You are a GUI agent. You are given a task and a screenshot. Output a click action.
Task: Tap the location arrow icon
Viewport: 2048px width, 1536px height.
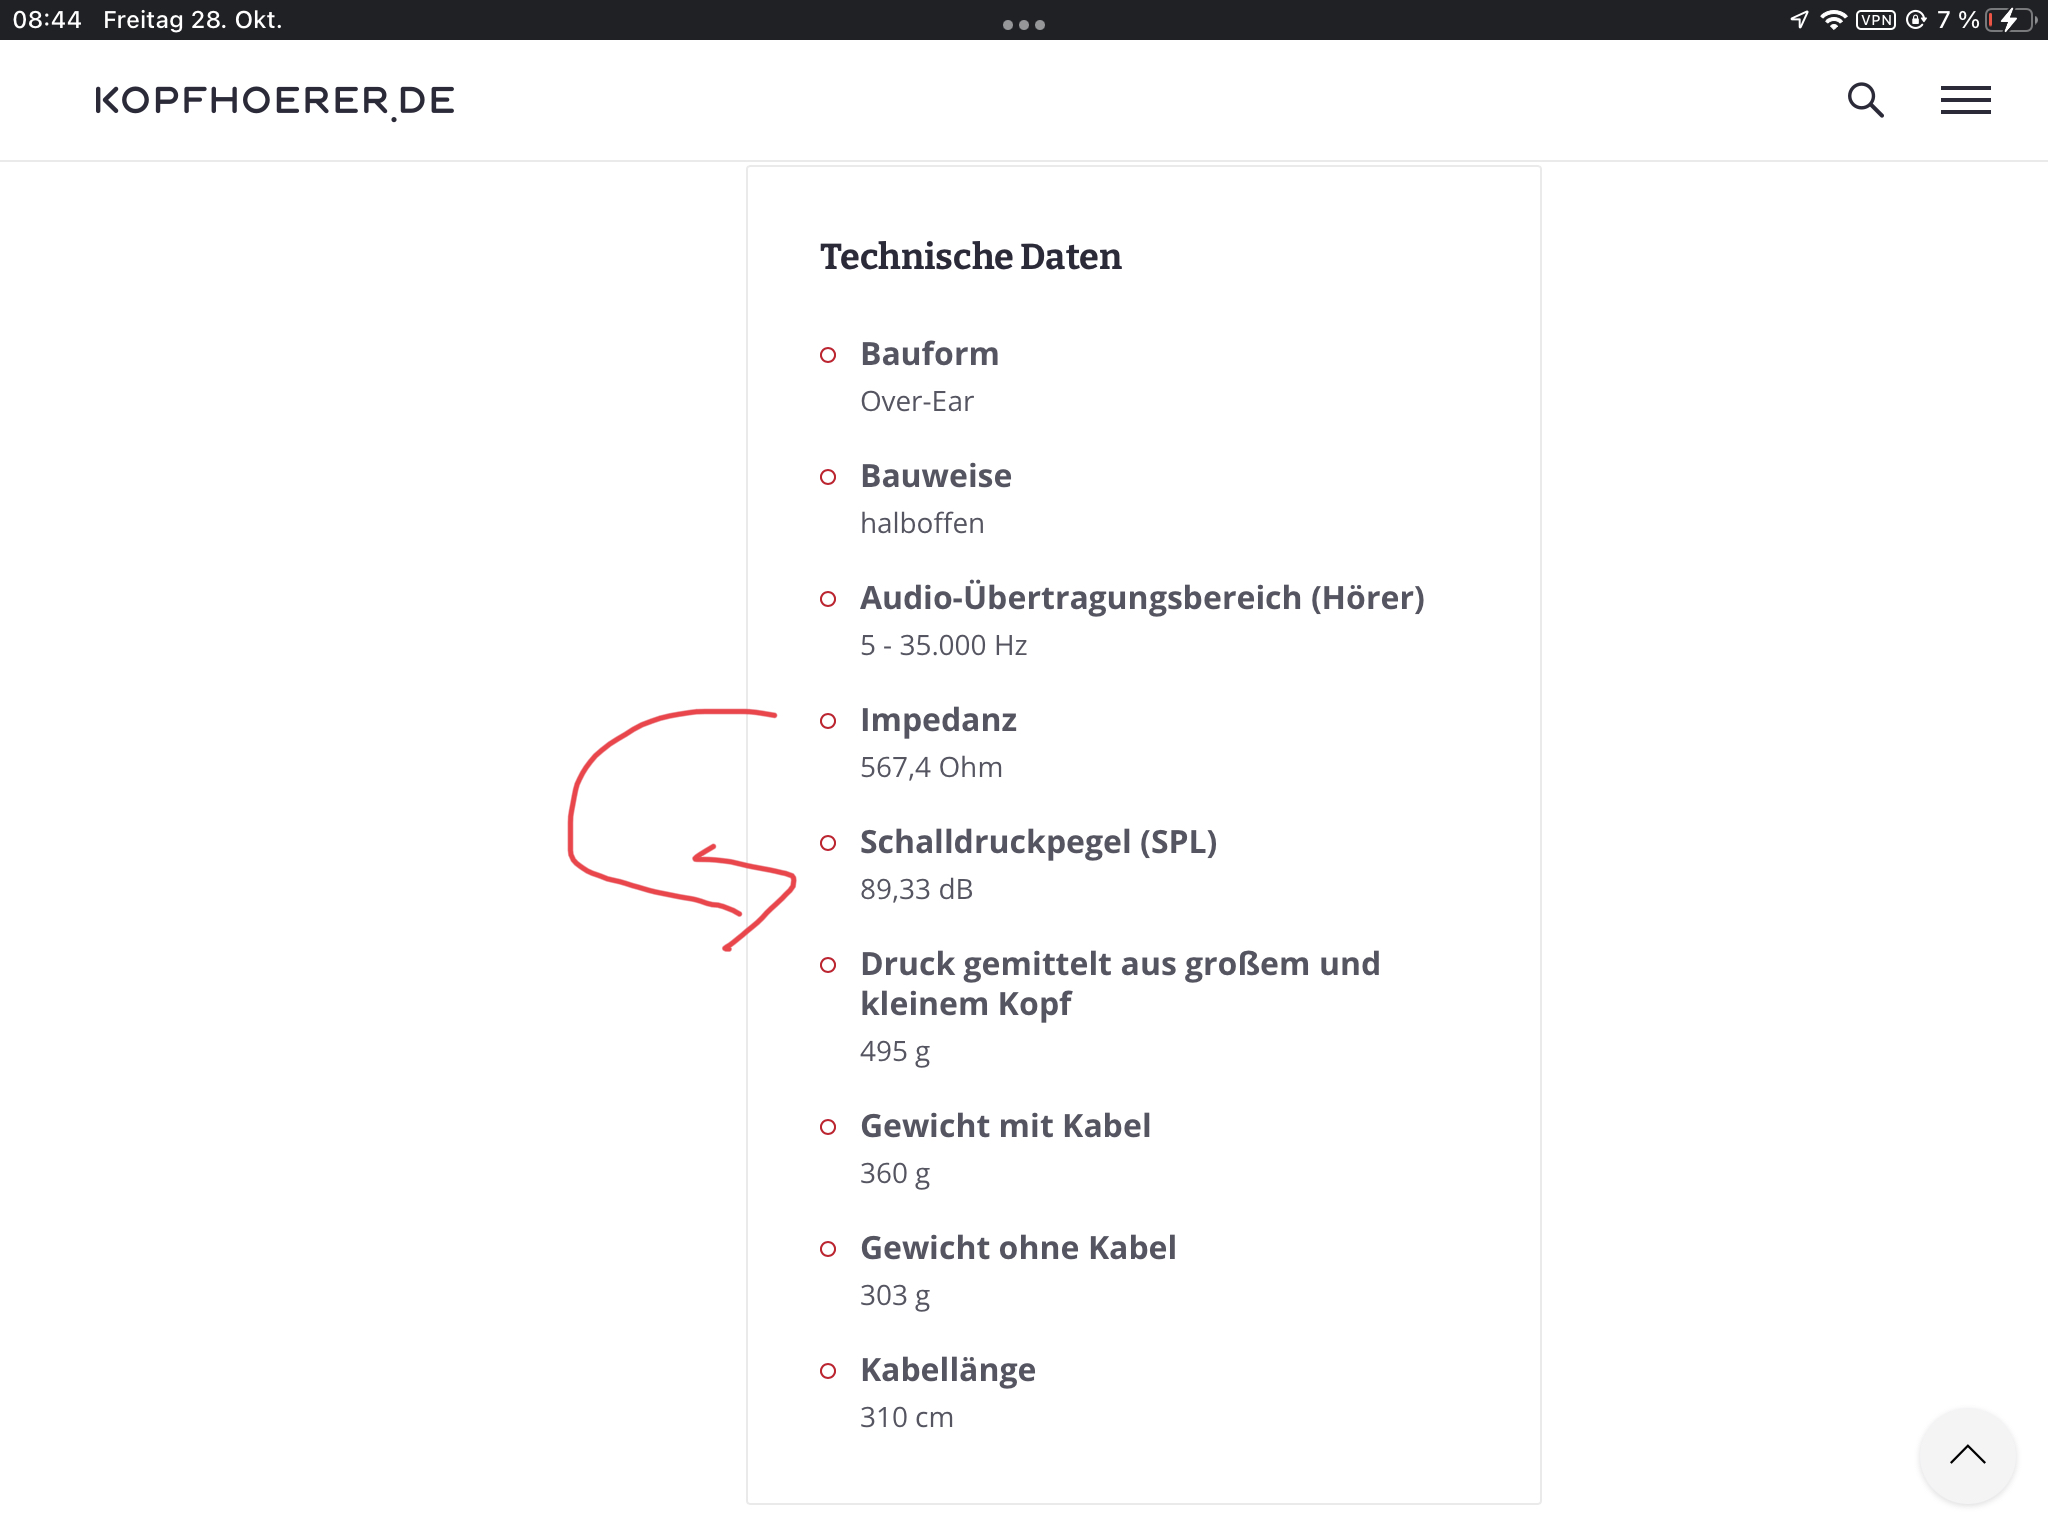1799,20
